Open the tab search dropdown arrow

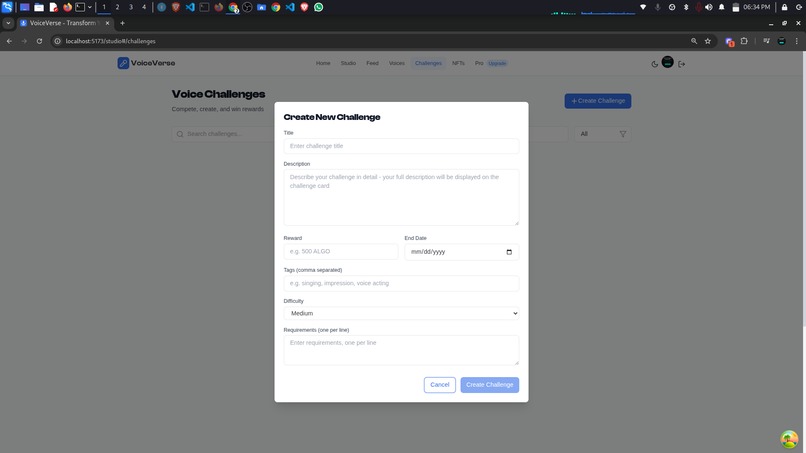click(8, 23)
